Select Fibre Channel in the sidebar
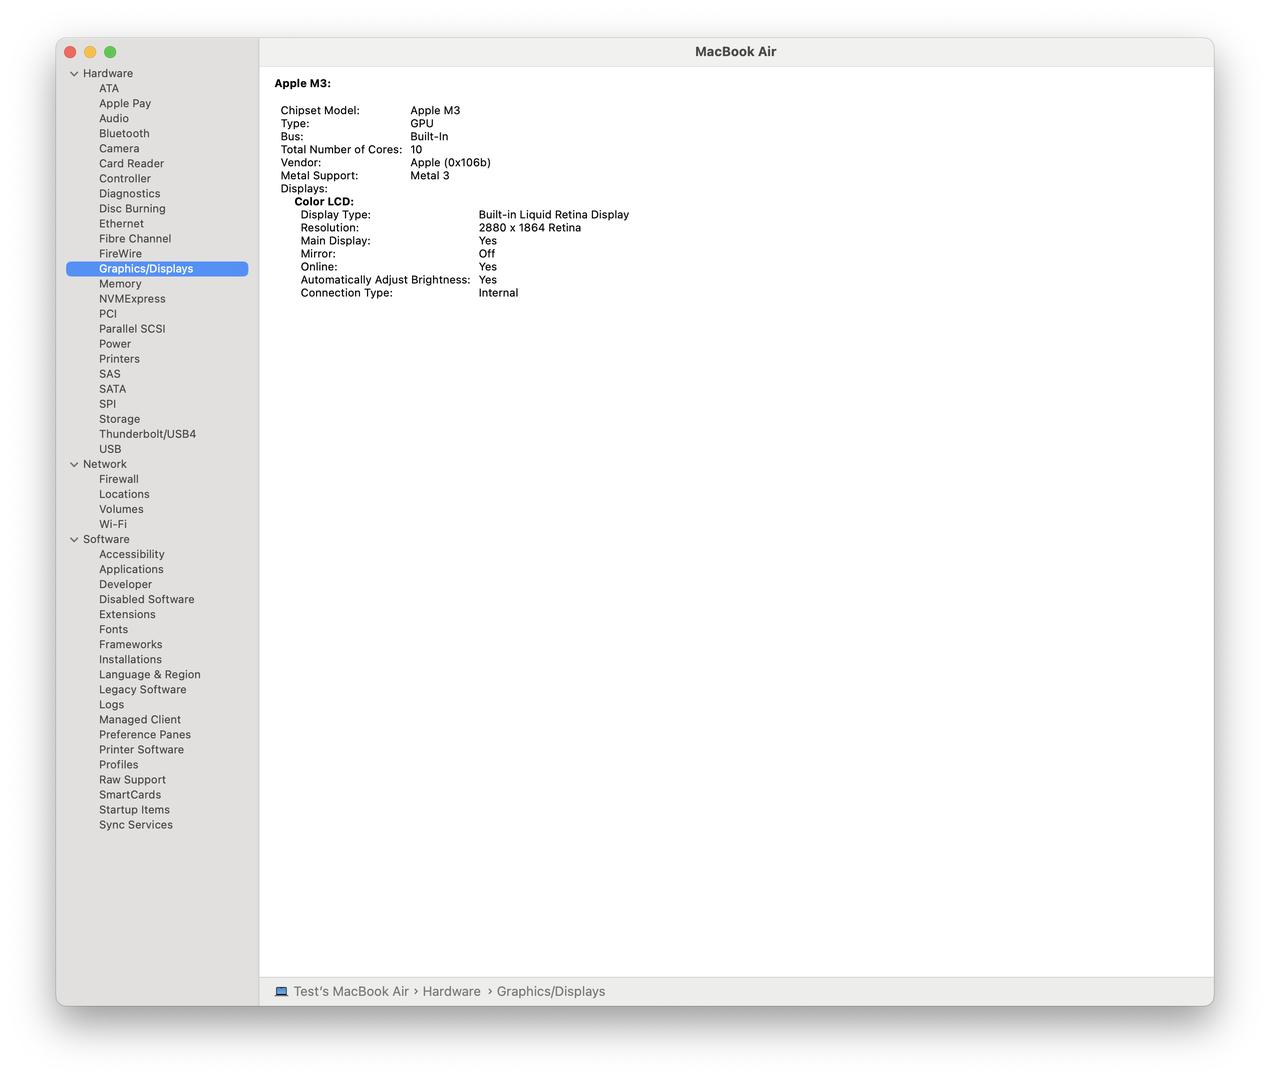This screenshot has height=1080, width=1270. 135,239
